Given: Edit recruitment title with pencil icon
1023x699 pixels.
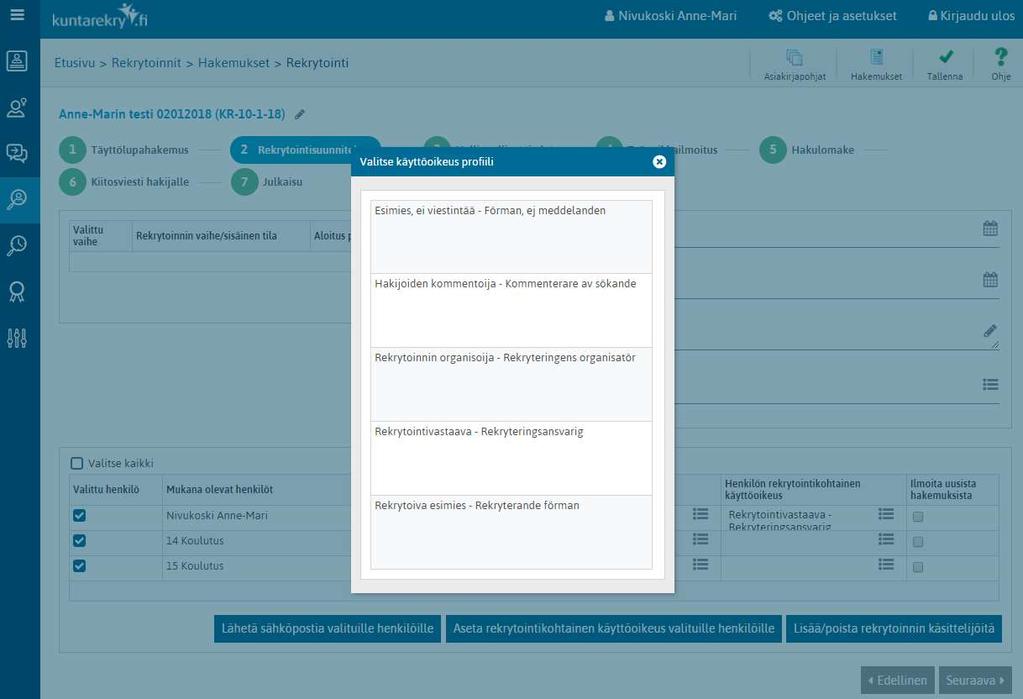Looking at the screenshot, I should [x=299, y=115].
